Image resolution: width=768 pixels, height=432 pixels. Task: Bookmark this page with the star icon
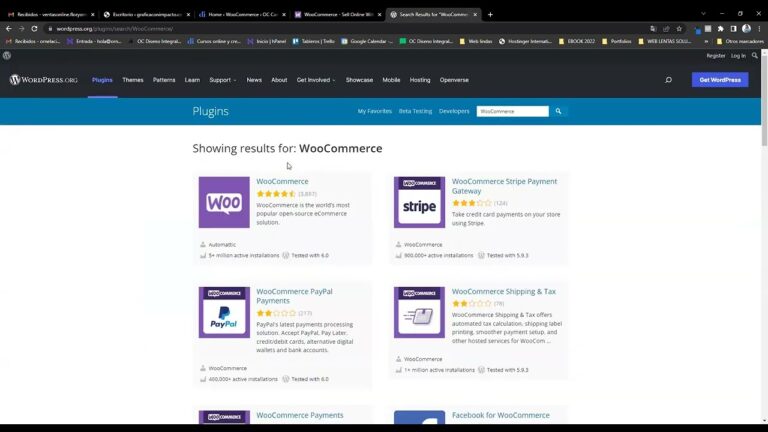point(679,29)
